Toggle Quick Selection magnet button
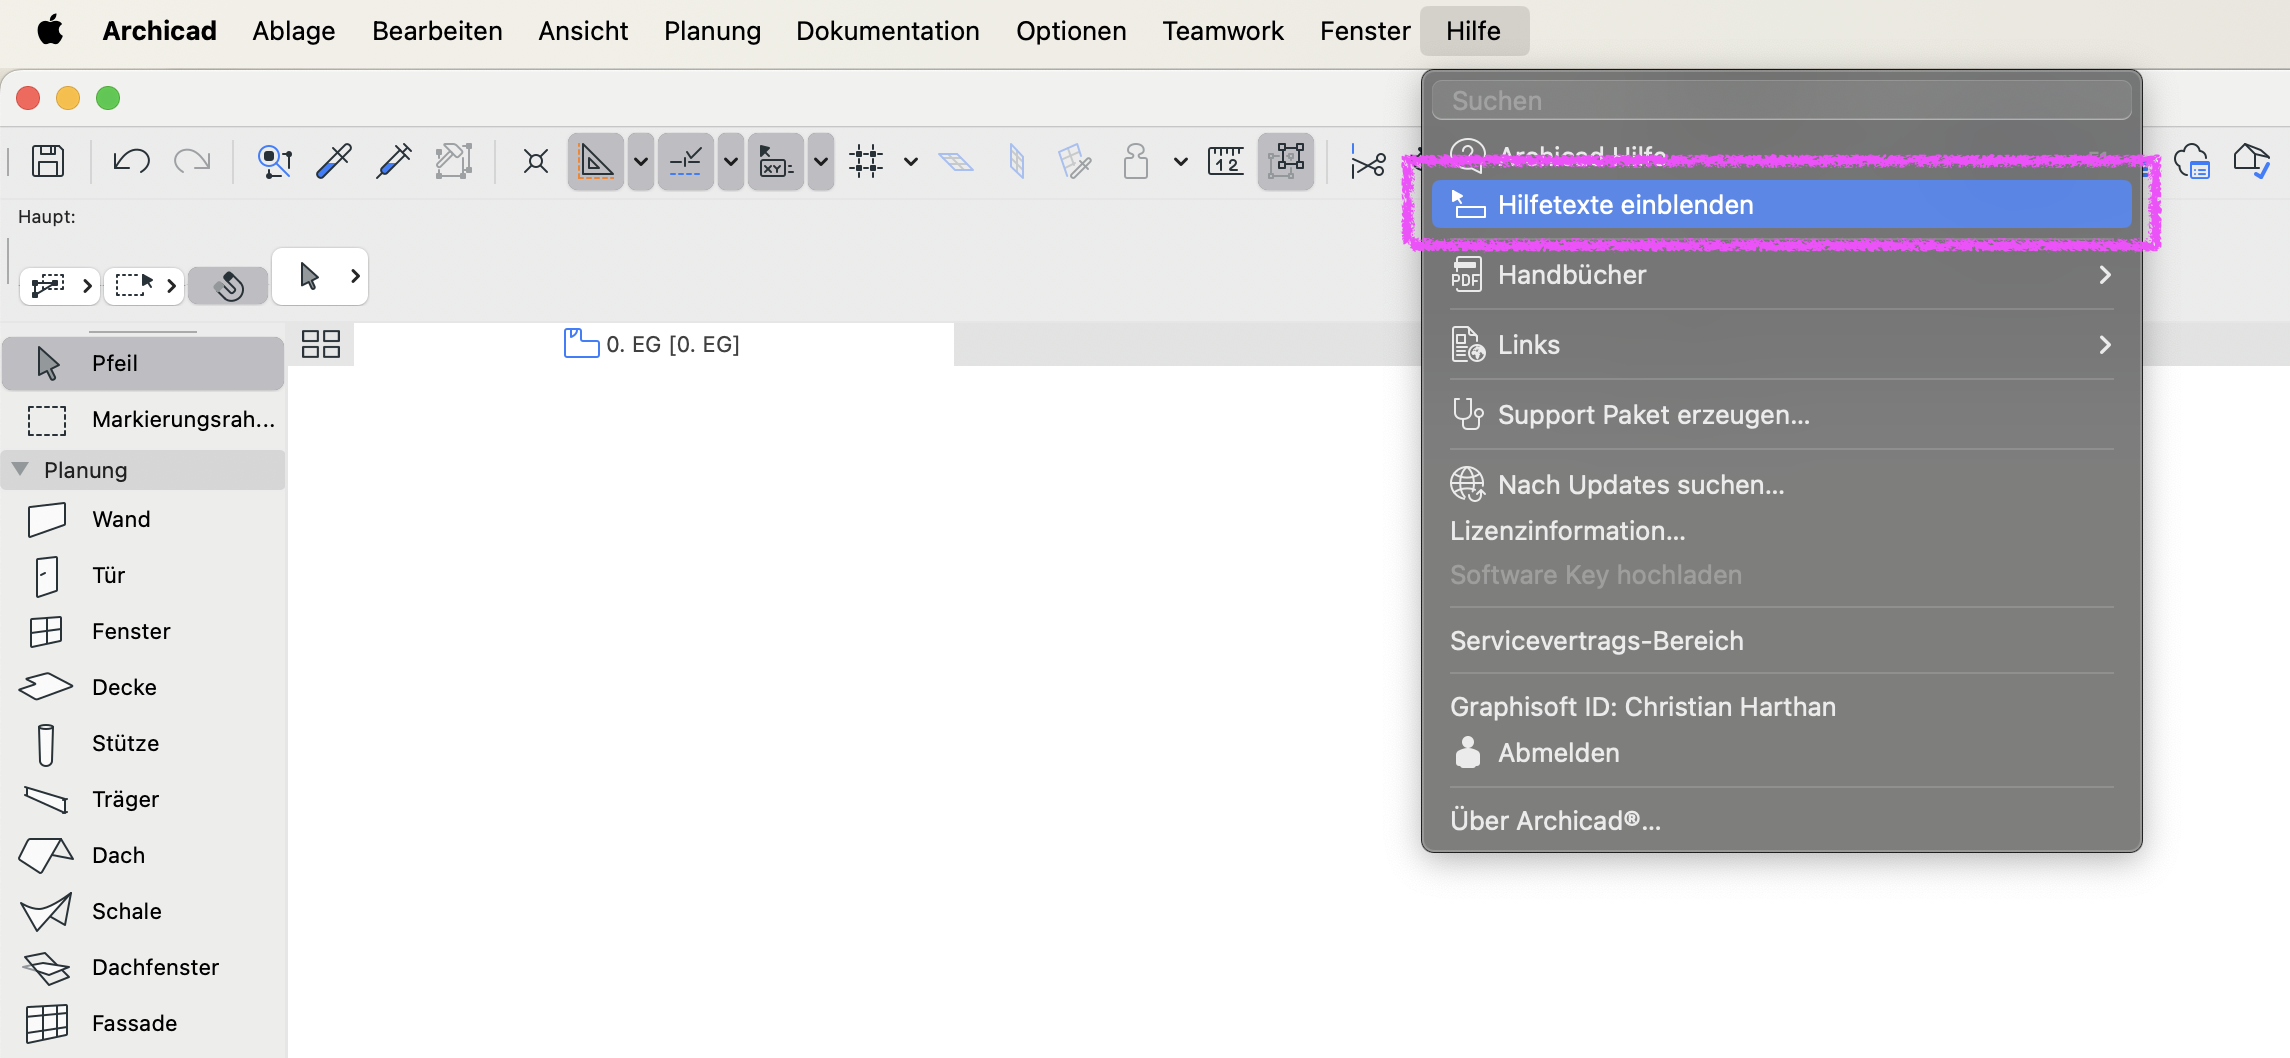 [229, 286]
